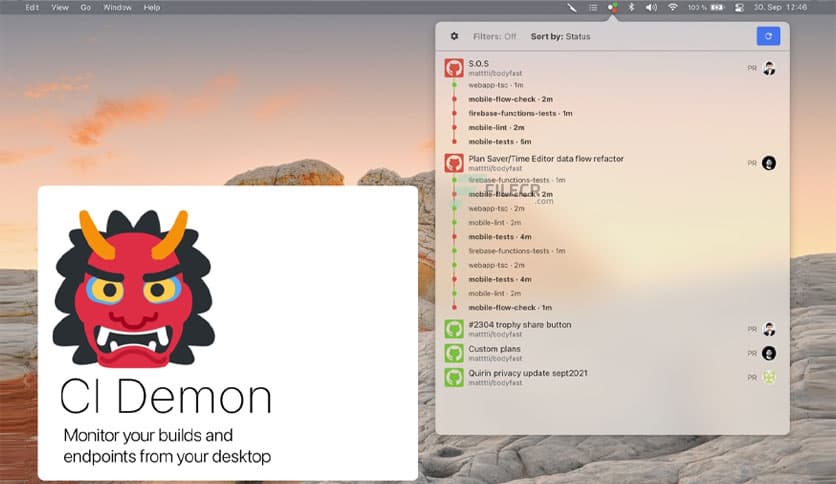Screen dimensions: 836x484
Task: Click the list-style menu bar icon
Action: 593,7
